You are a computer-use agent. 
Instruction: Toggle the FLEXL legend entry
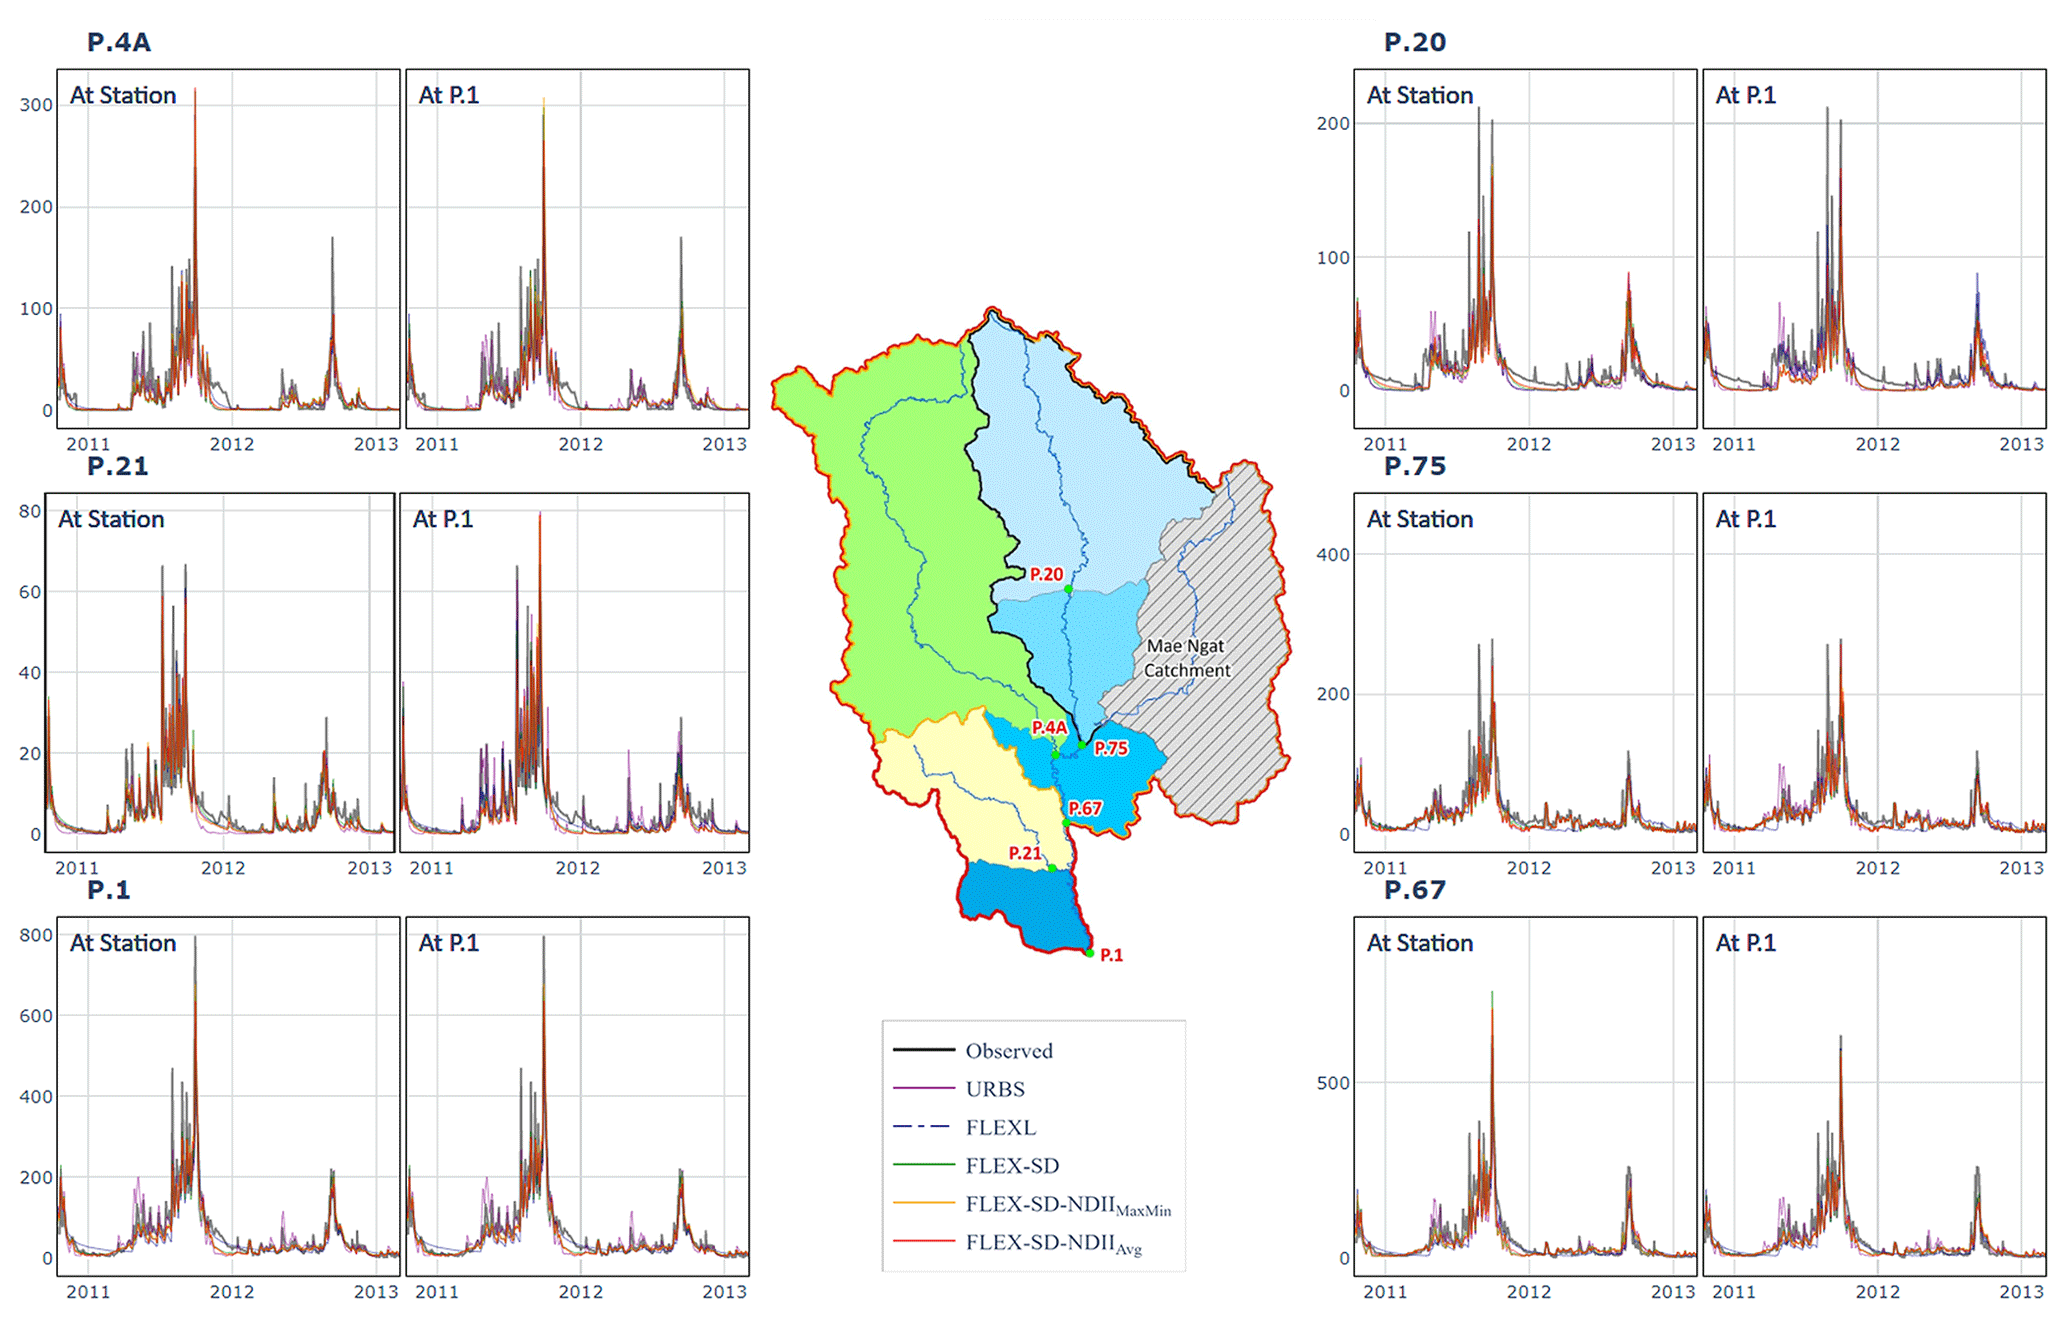pyautogui.click(x=1000, y=1127)
